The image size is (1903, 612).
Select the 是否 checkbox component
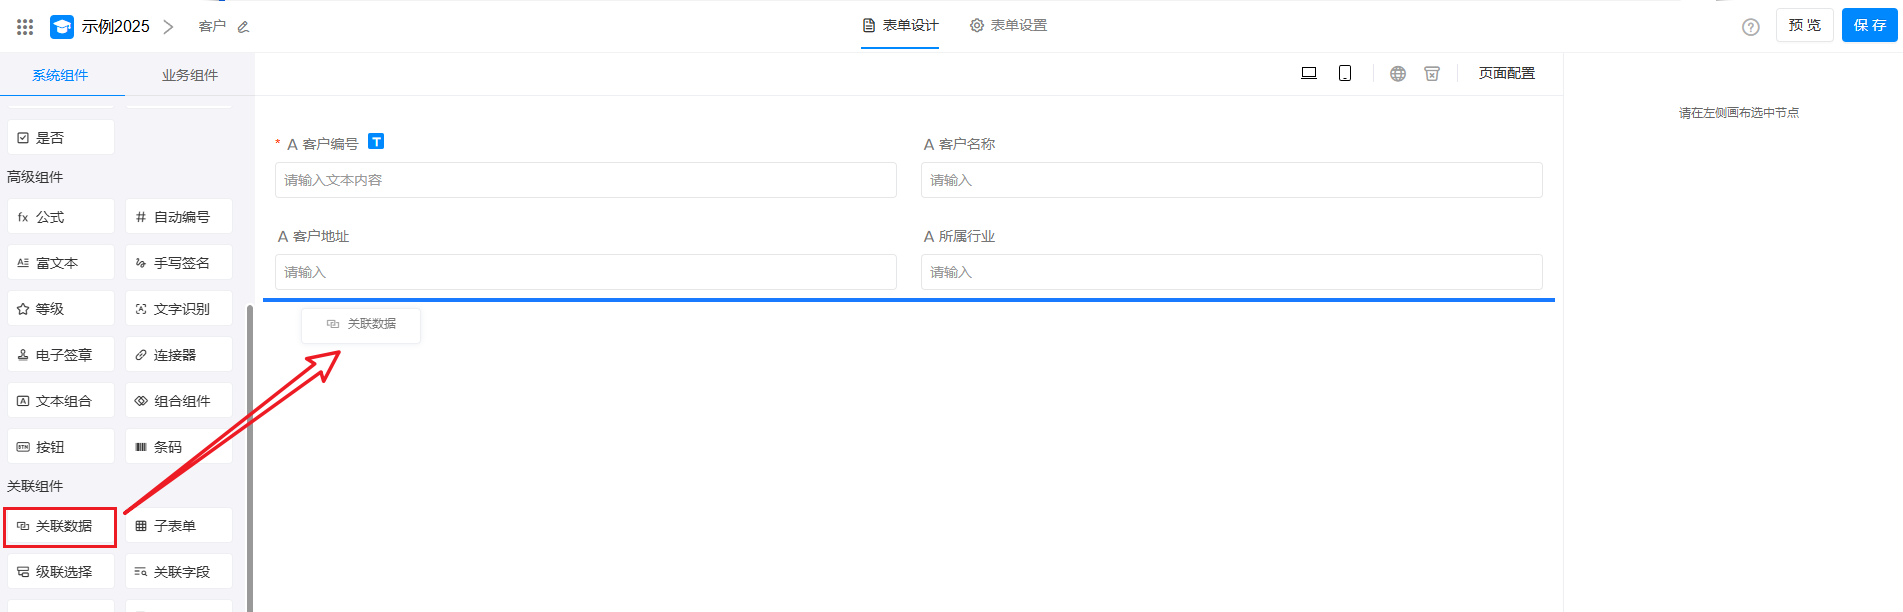[61, 138]
